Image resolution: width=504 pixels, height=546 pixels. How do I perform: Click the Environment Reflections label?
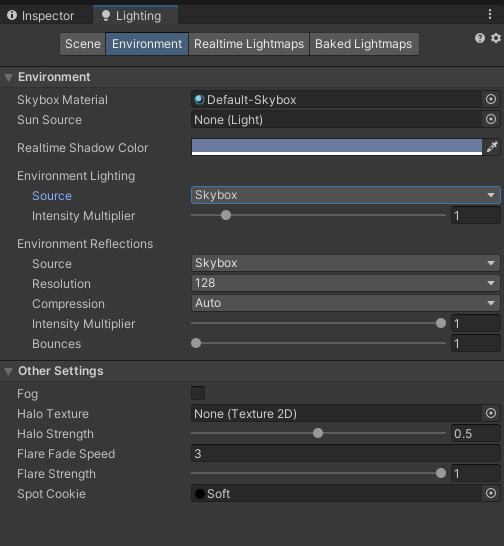click(85, 244)
